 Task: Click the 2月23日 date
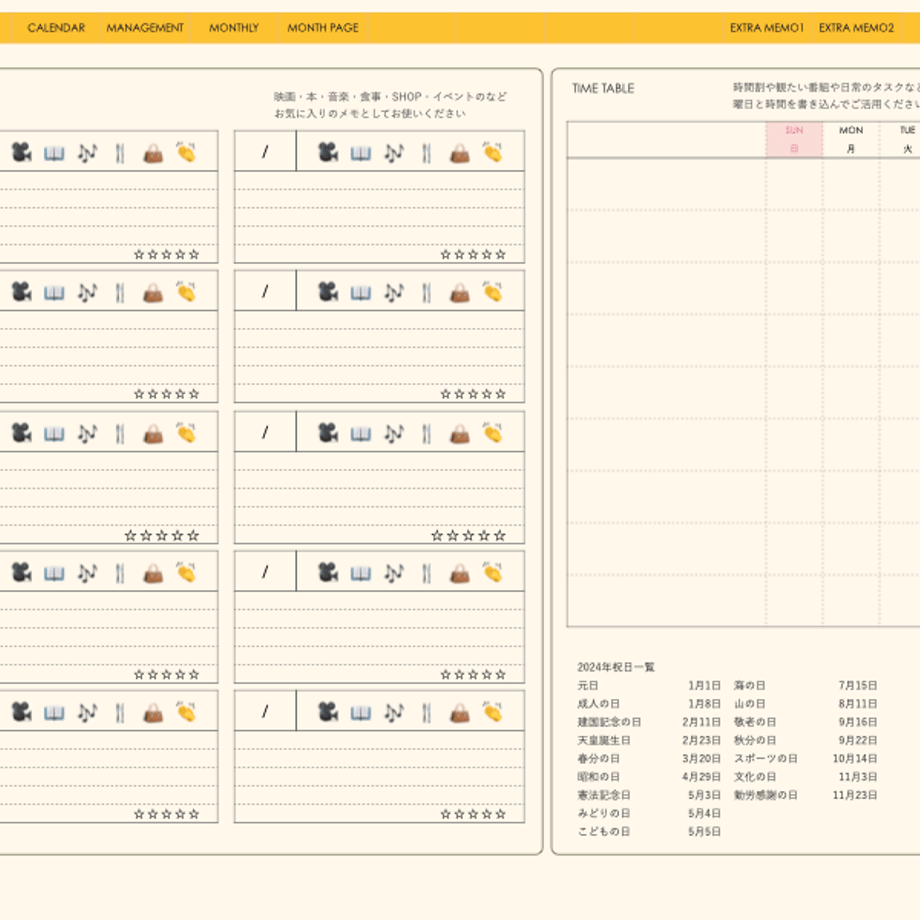[701, 740]
